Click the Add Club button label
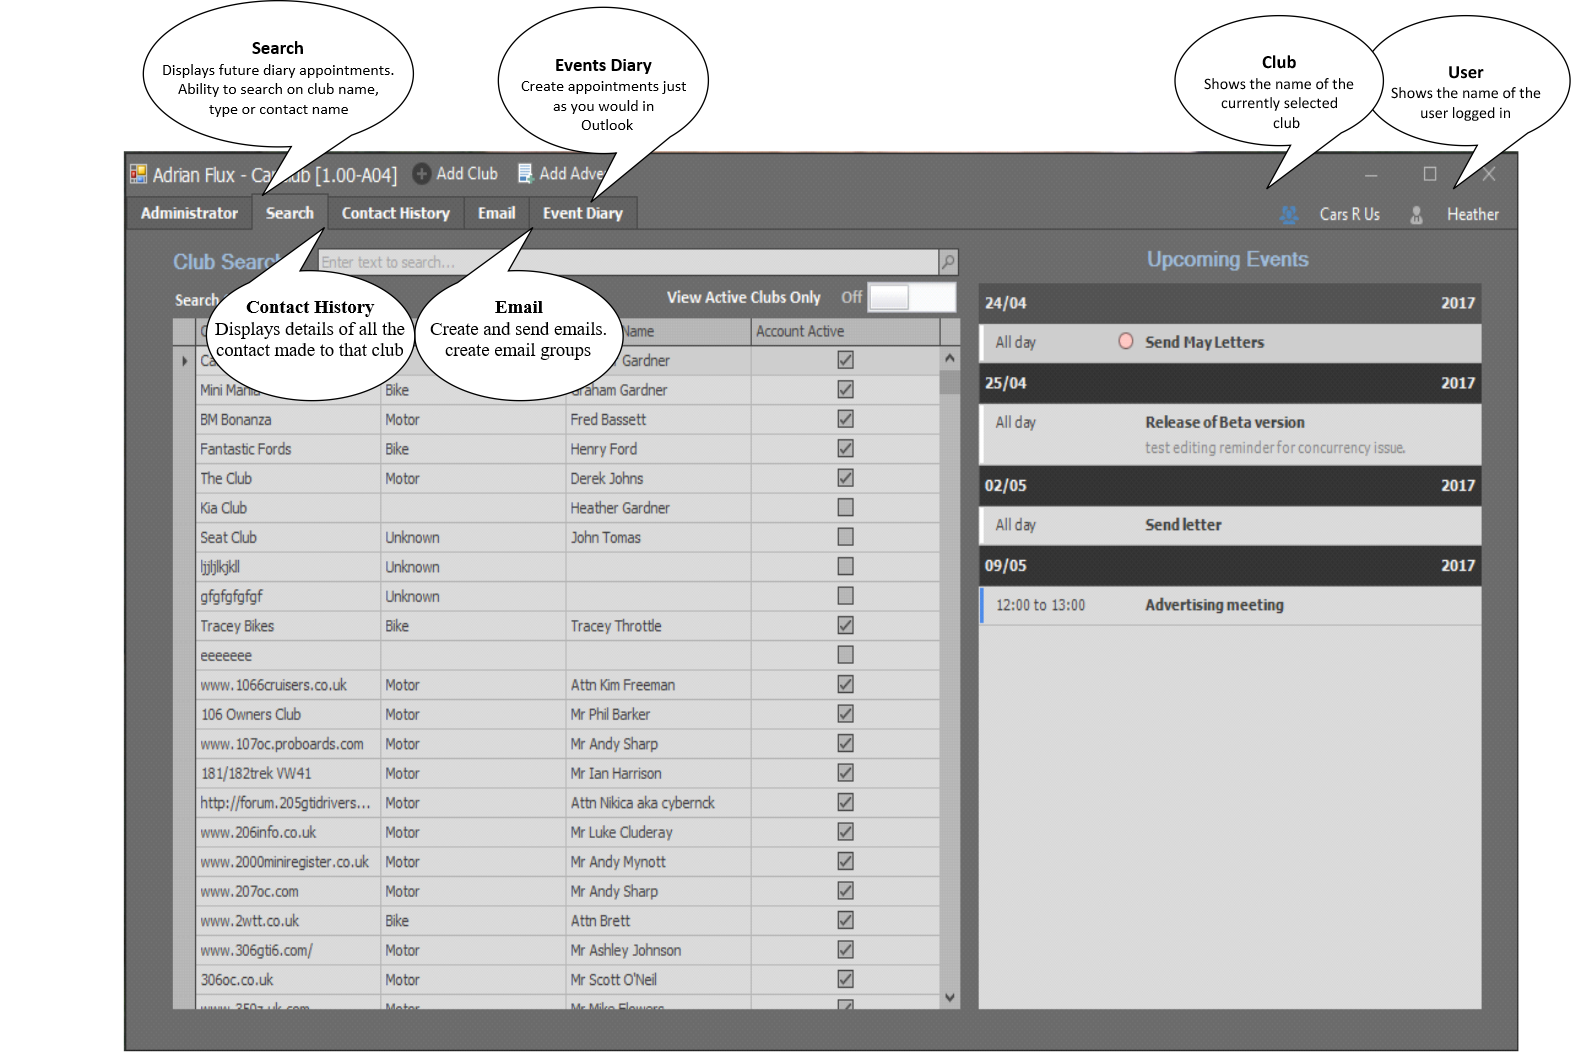 pos(467,174)
